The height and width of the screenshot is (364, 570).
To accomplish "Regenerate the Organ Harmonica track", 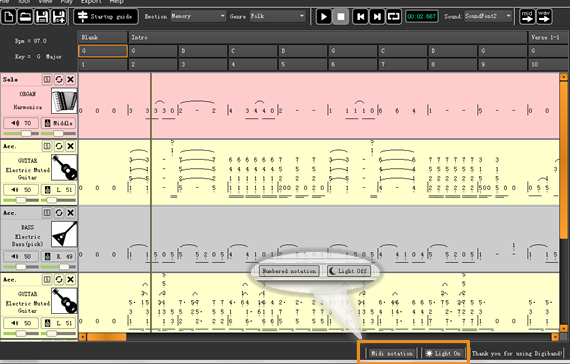I will tap(59, 79).
